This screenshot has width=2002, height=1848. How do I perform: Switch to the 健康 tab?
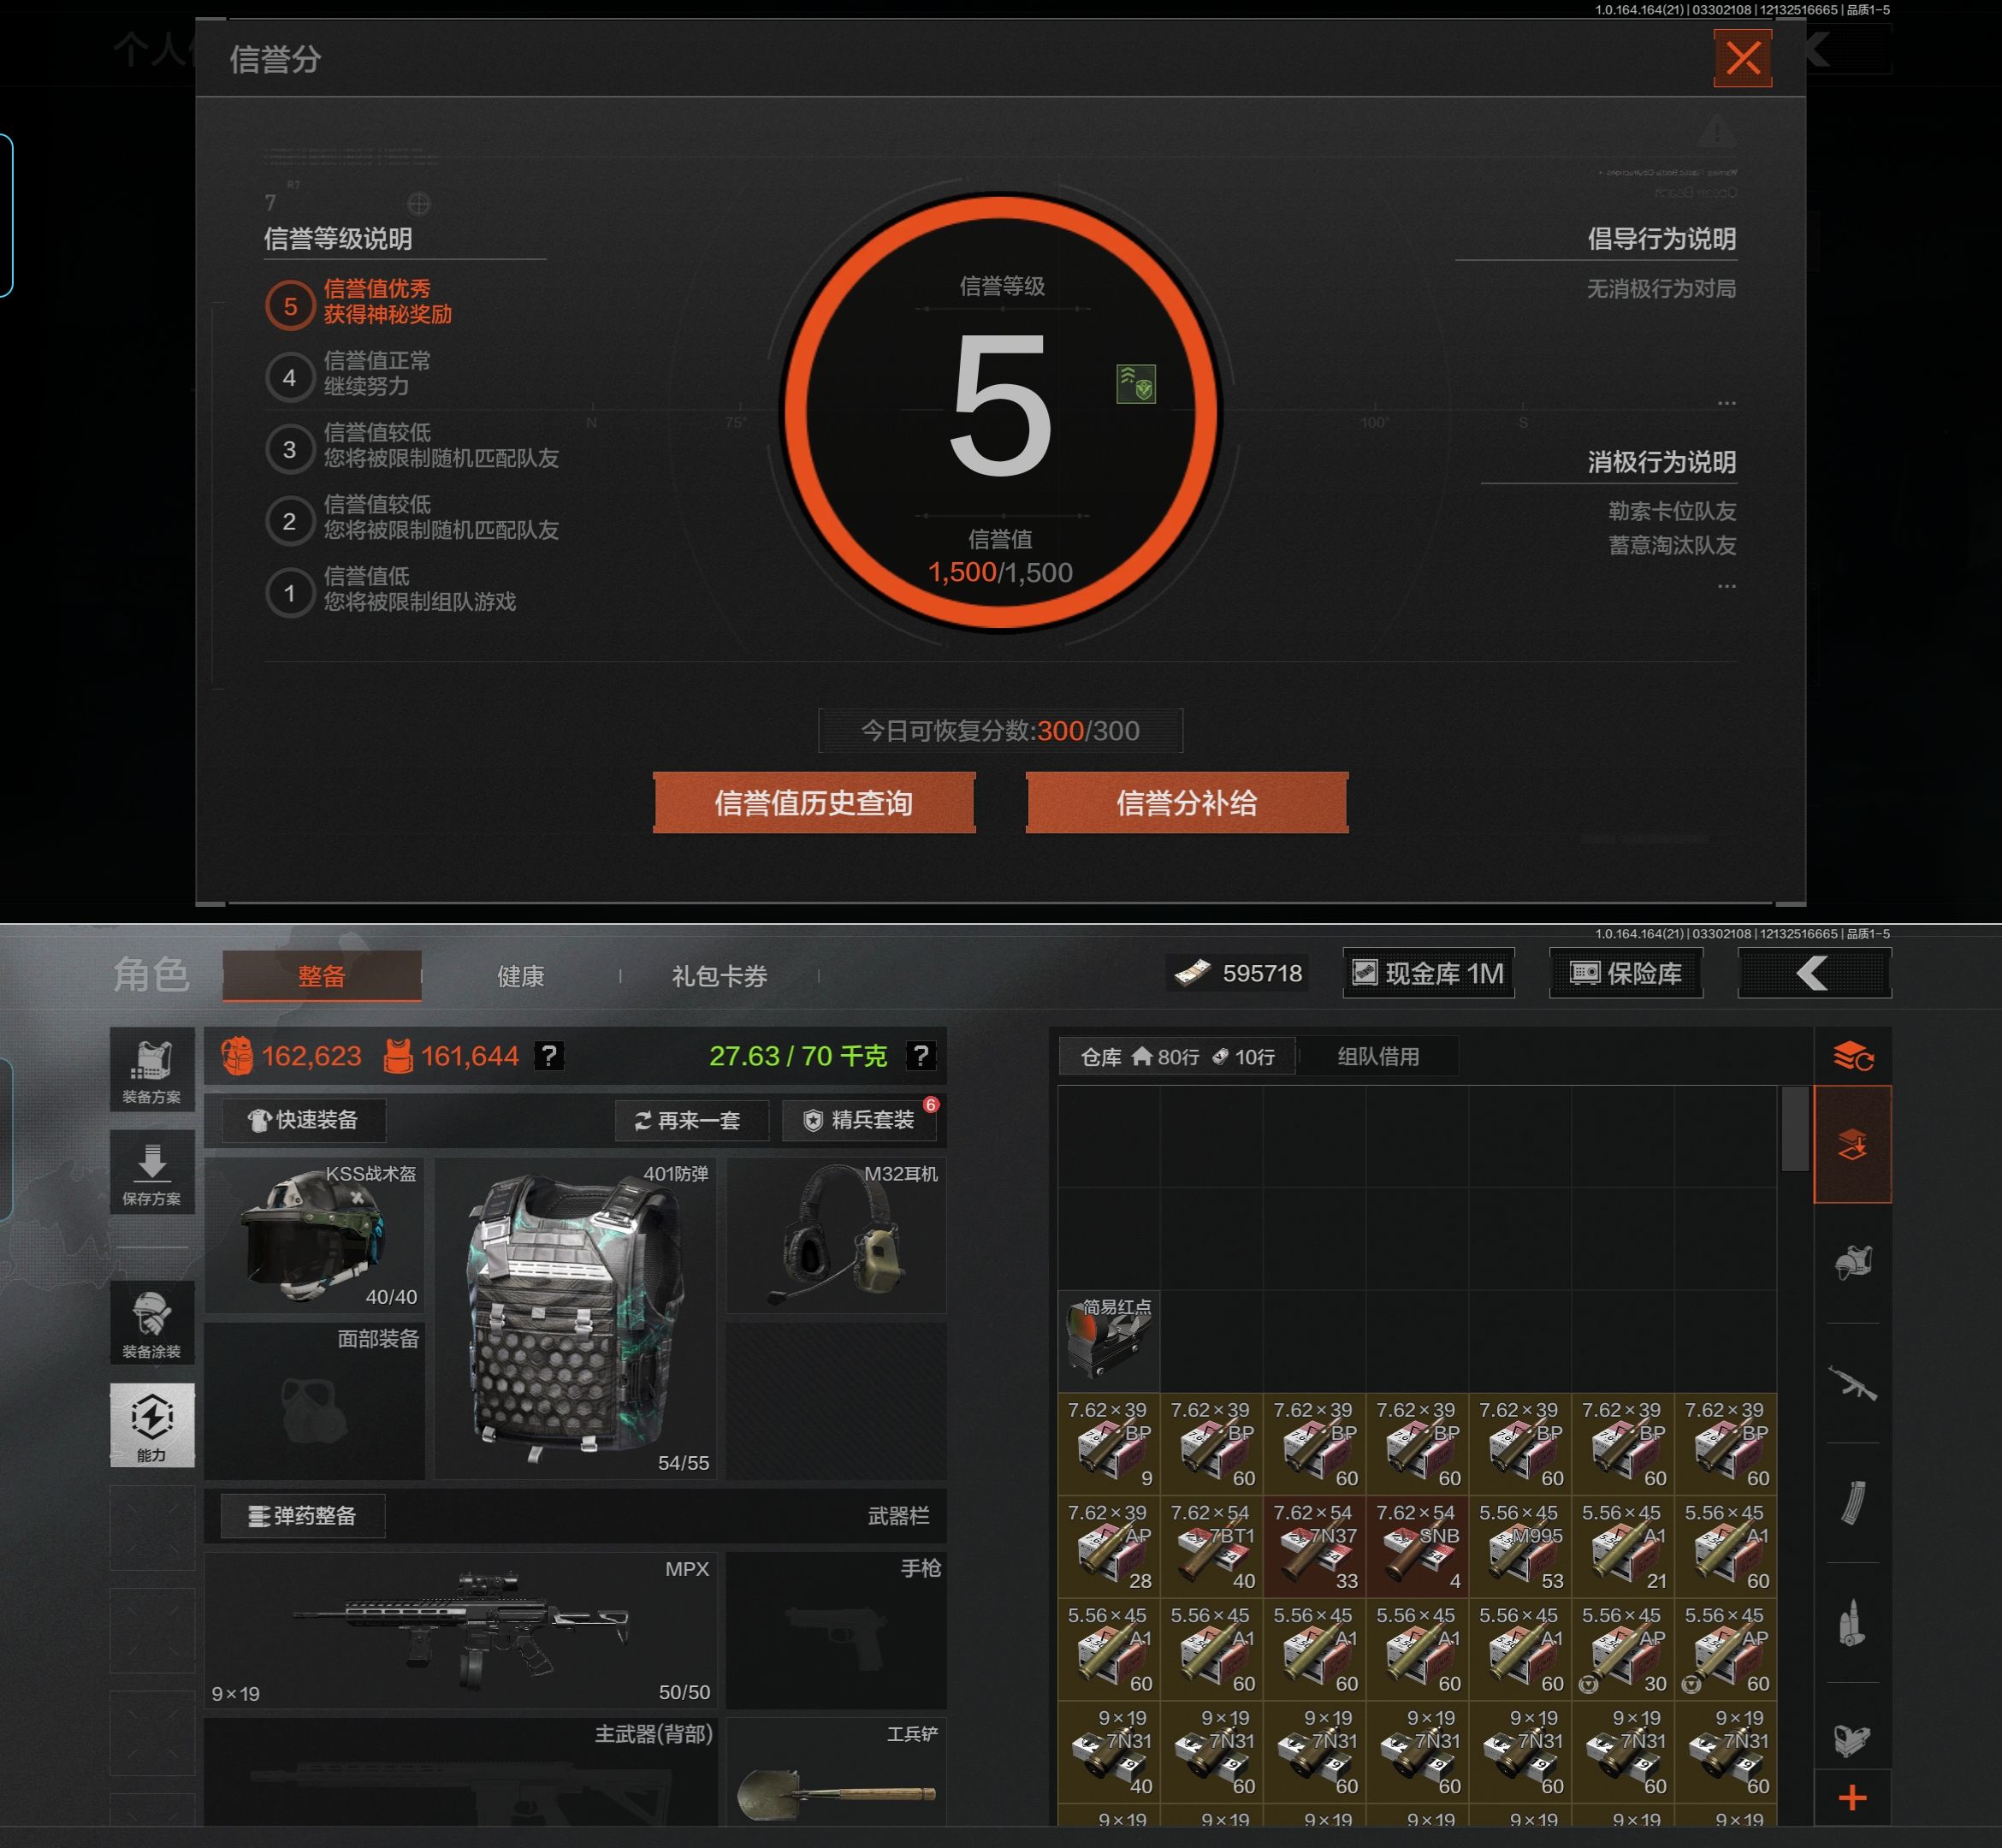pos(520,976)
